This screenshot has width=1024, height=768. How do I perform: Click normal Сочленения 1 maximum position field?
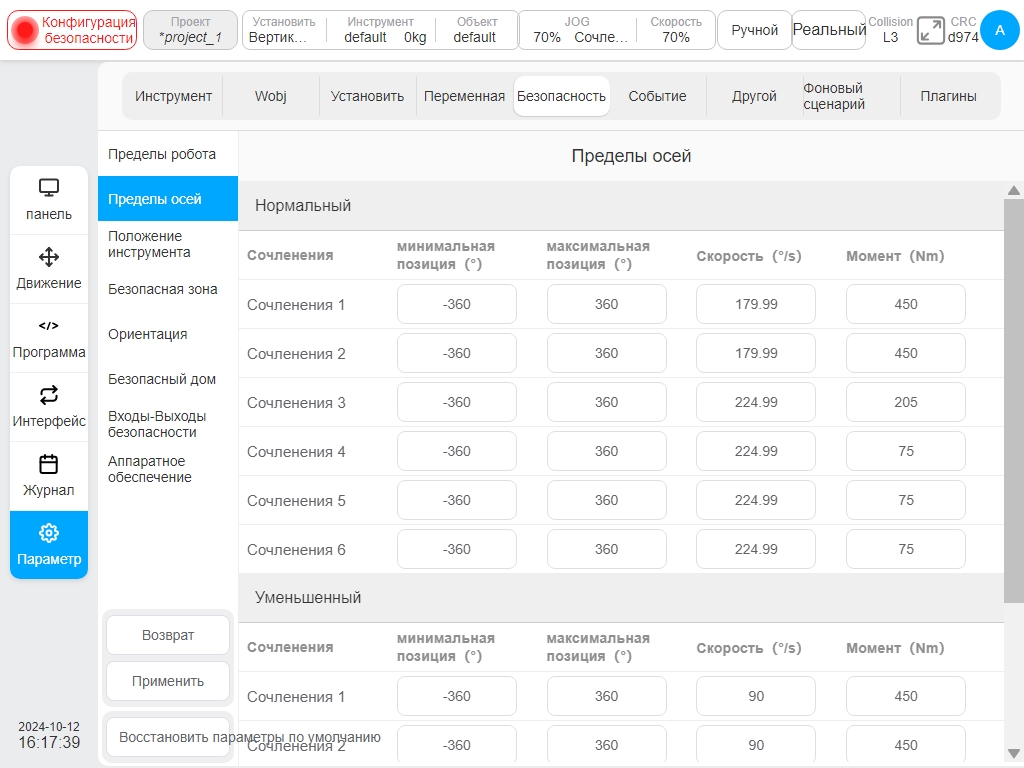tap(607, 304)
